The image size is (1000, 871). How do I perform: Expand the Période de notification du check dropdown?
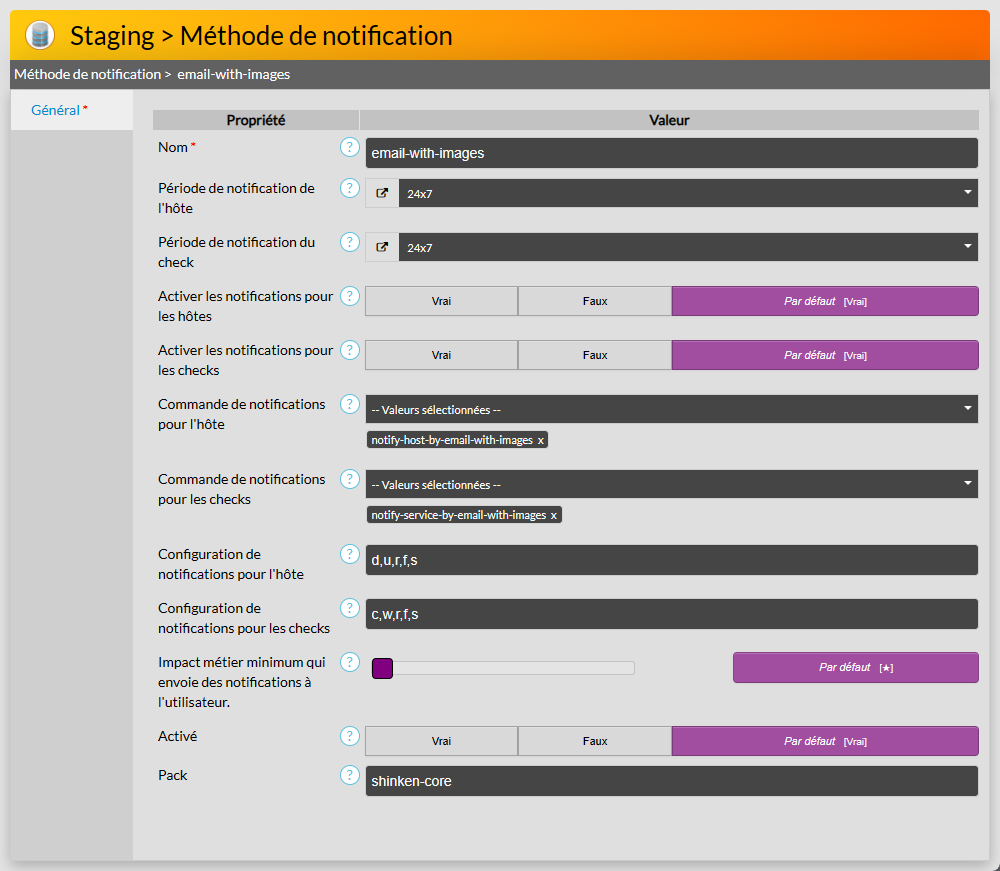[687, 247]
